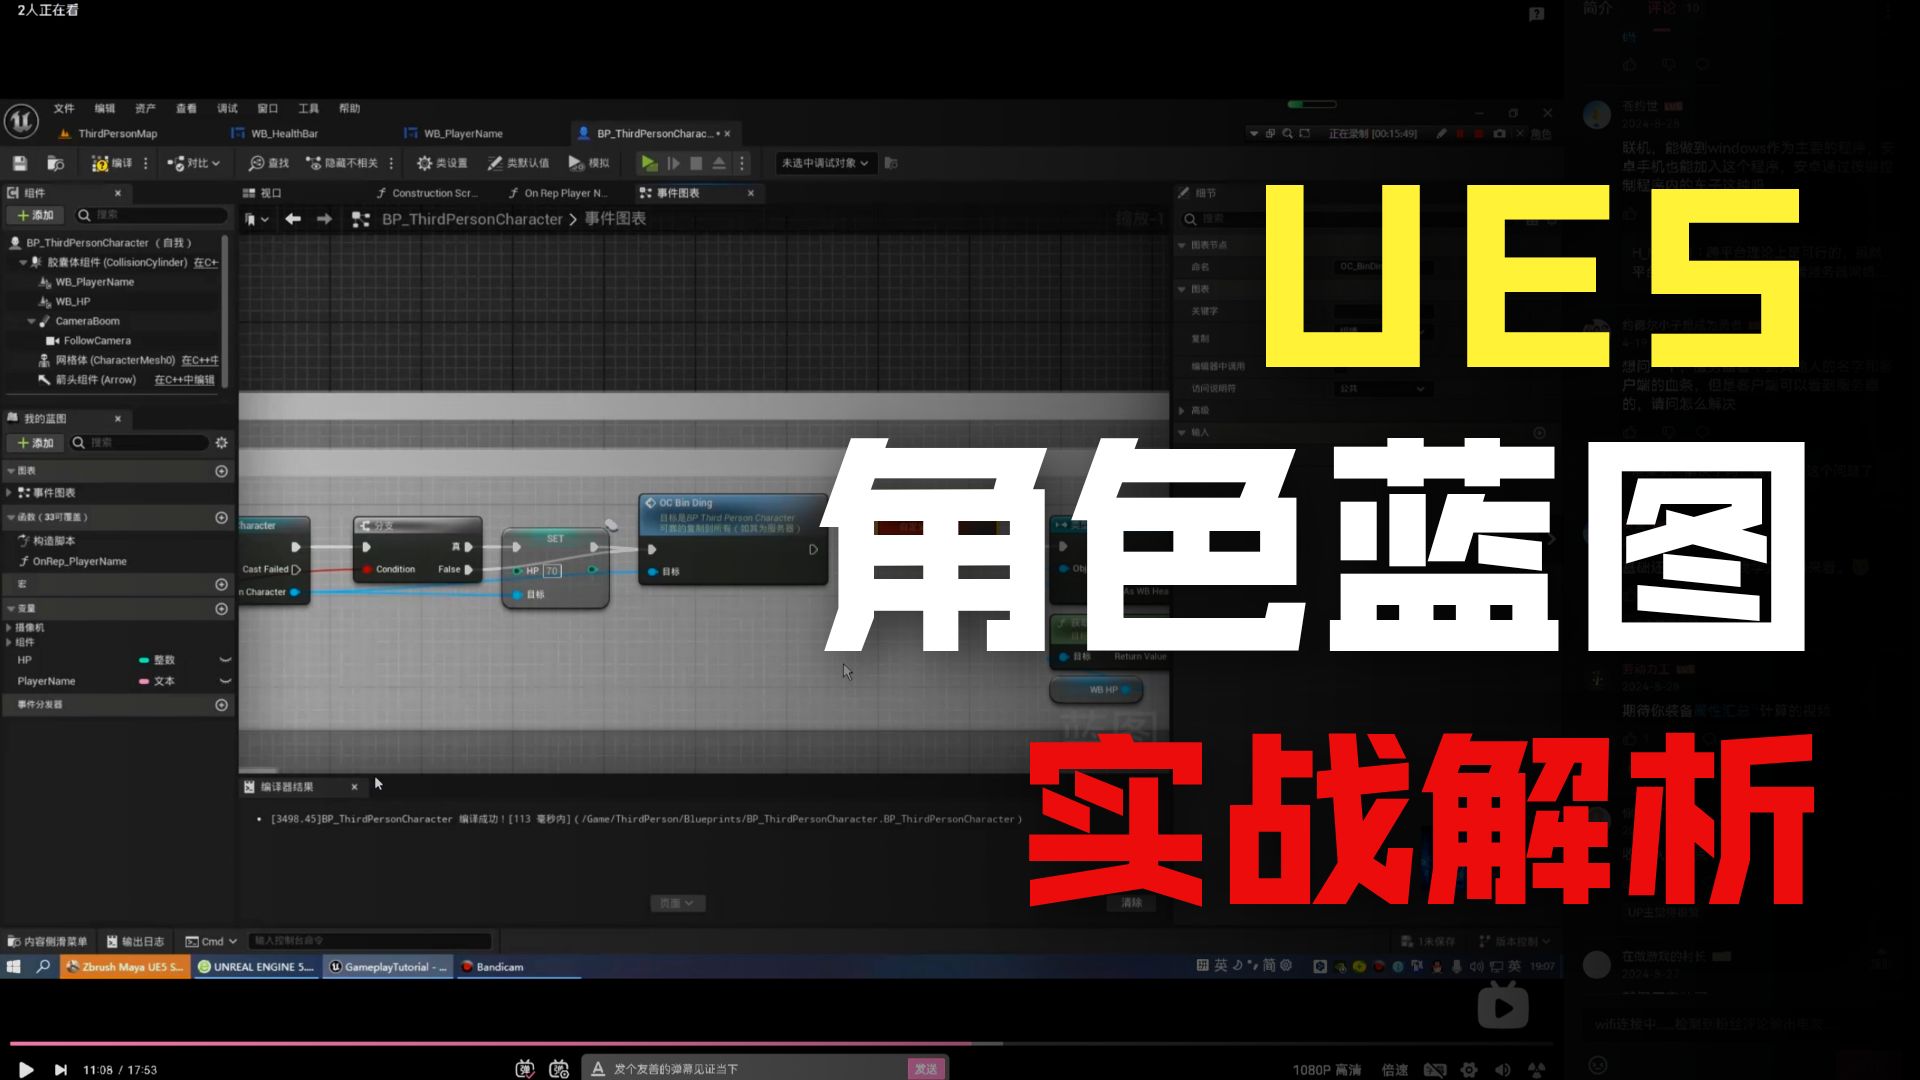Add new function with 函数 plus icon
Image resolution: width=1920 pixels, height=1080 pixels.
pyautogui.click(x=222, y=517)
